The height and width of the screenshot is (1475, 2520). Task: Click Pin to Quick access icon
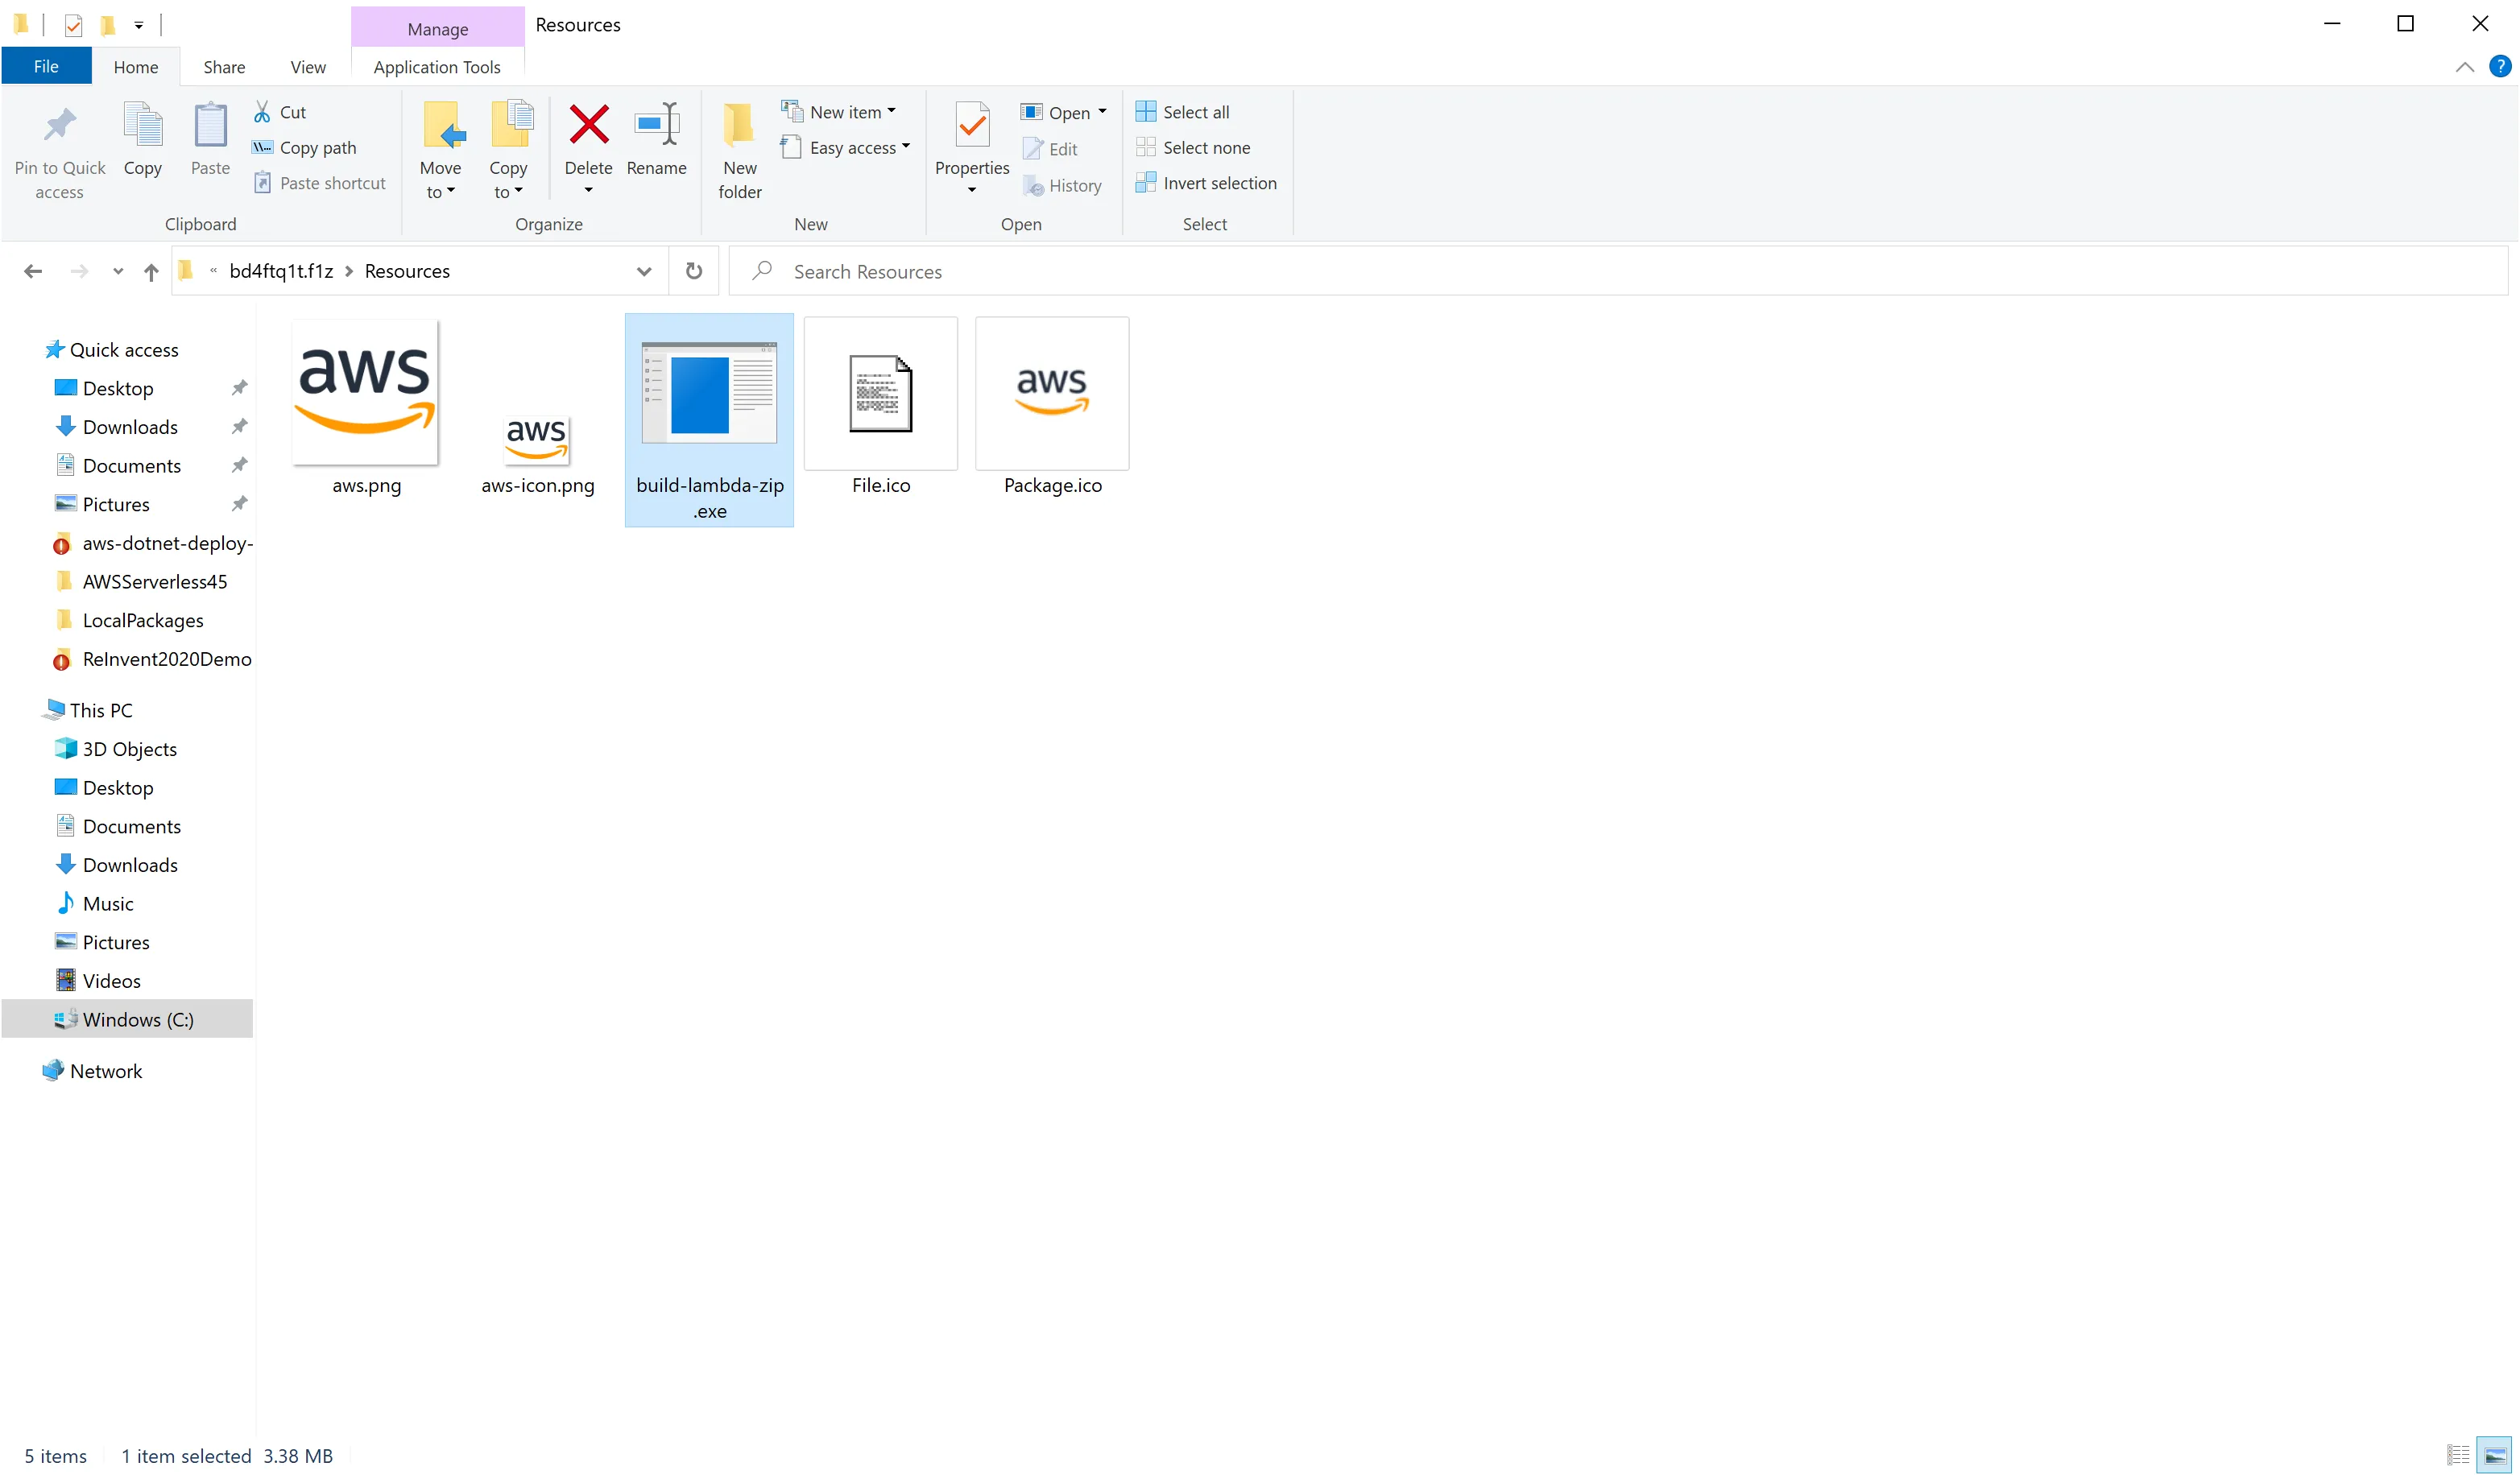59,126
